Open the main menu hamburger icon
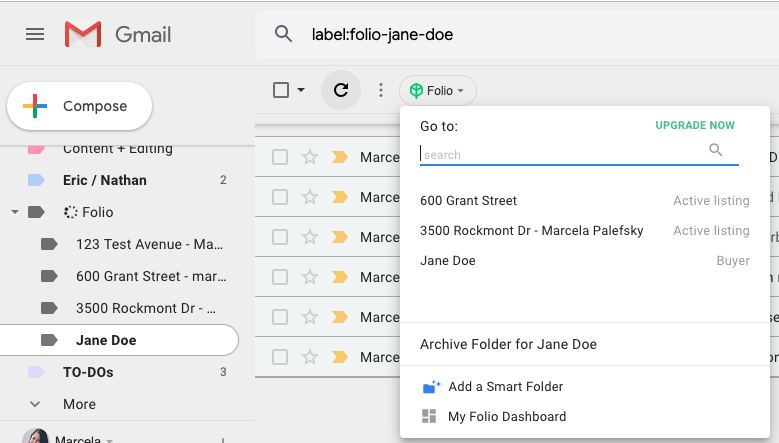This screenshot has width=779, height=443. click(x=35, y=34)
